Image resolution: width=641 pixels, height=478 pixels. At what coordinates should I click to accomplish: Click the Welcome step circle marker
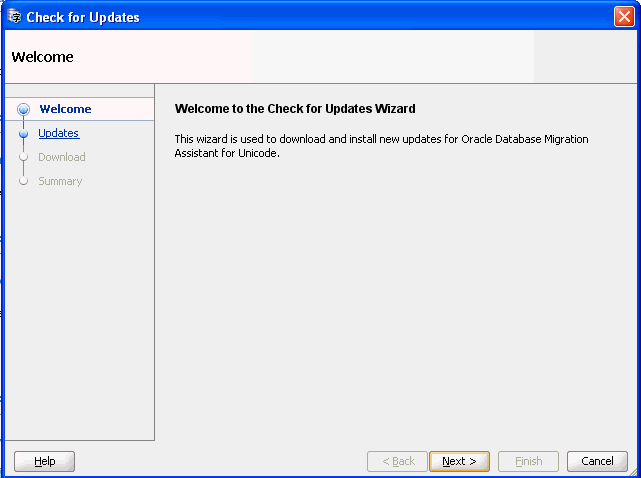pyautogui.click(x=24, y=109)
